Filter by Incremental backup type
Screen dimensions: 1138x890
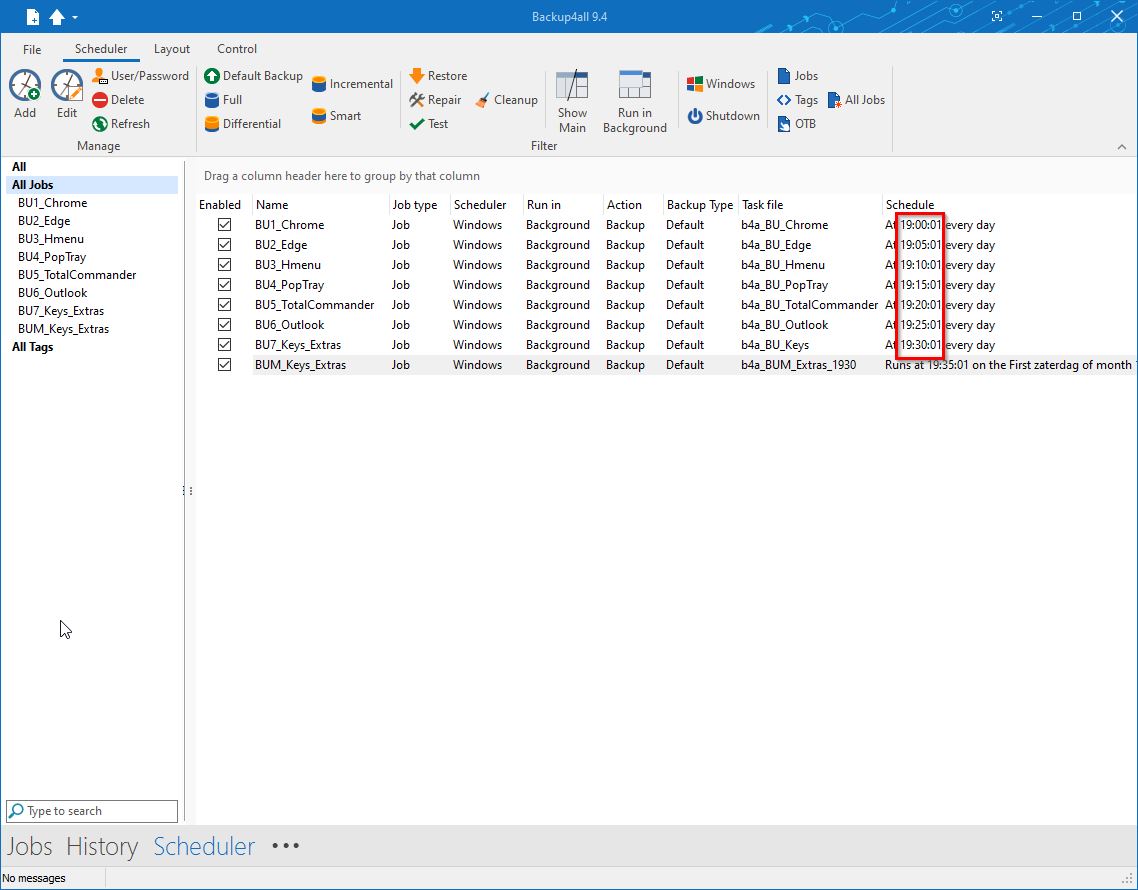352,83
